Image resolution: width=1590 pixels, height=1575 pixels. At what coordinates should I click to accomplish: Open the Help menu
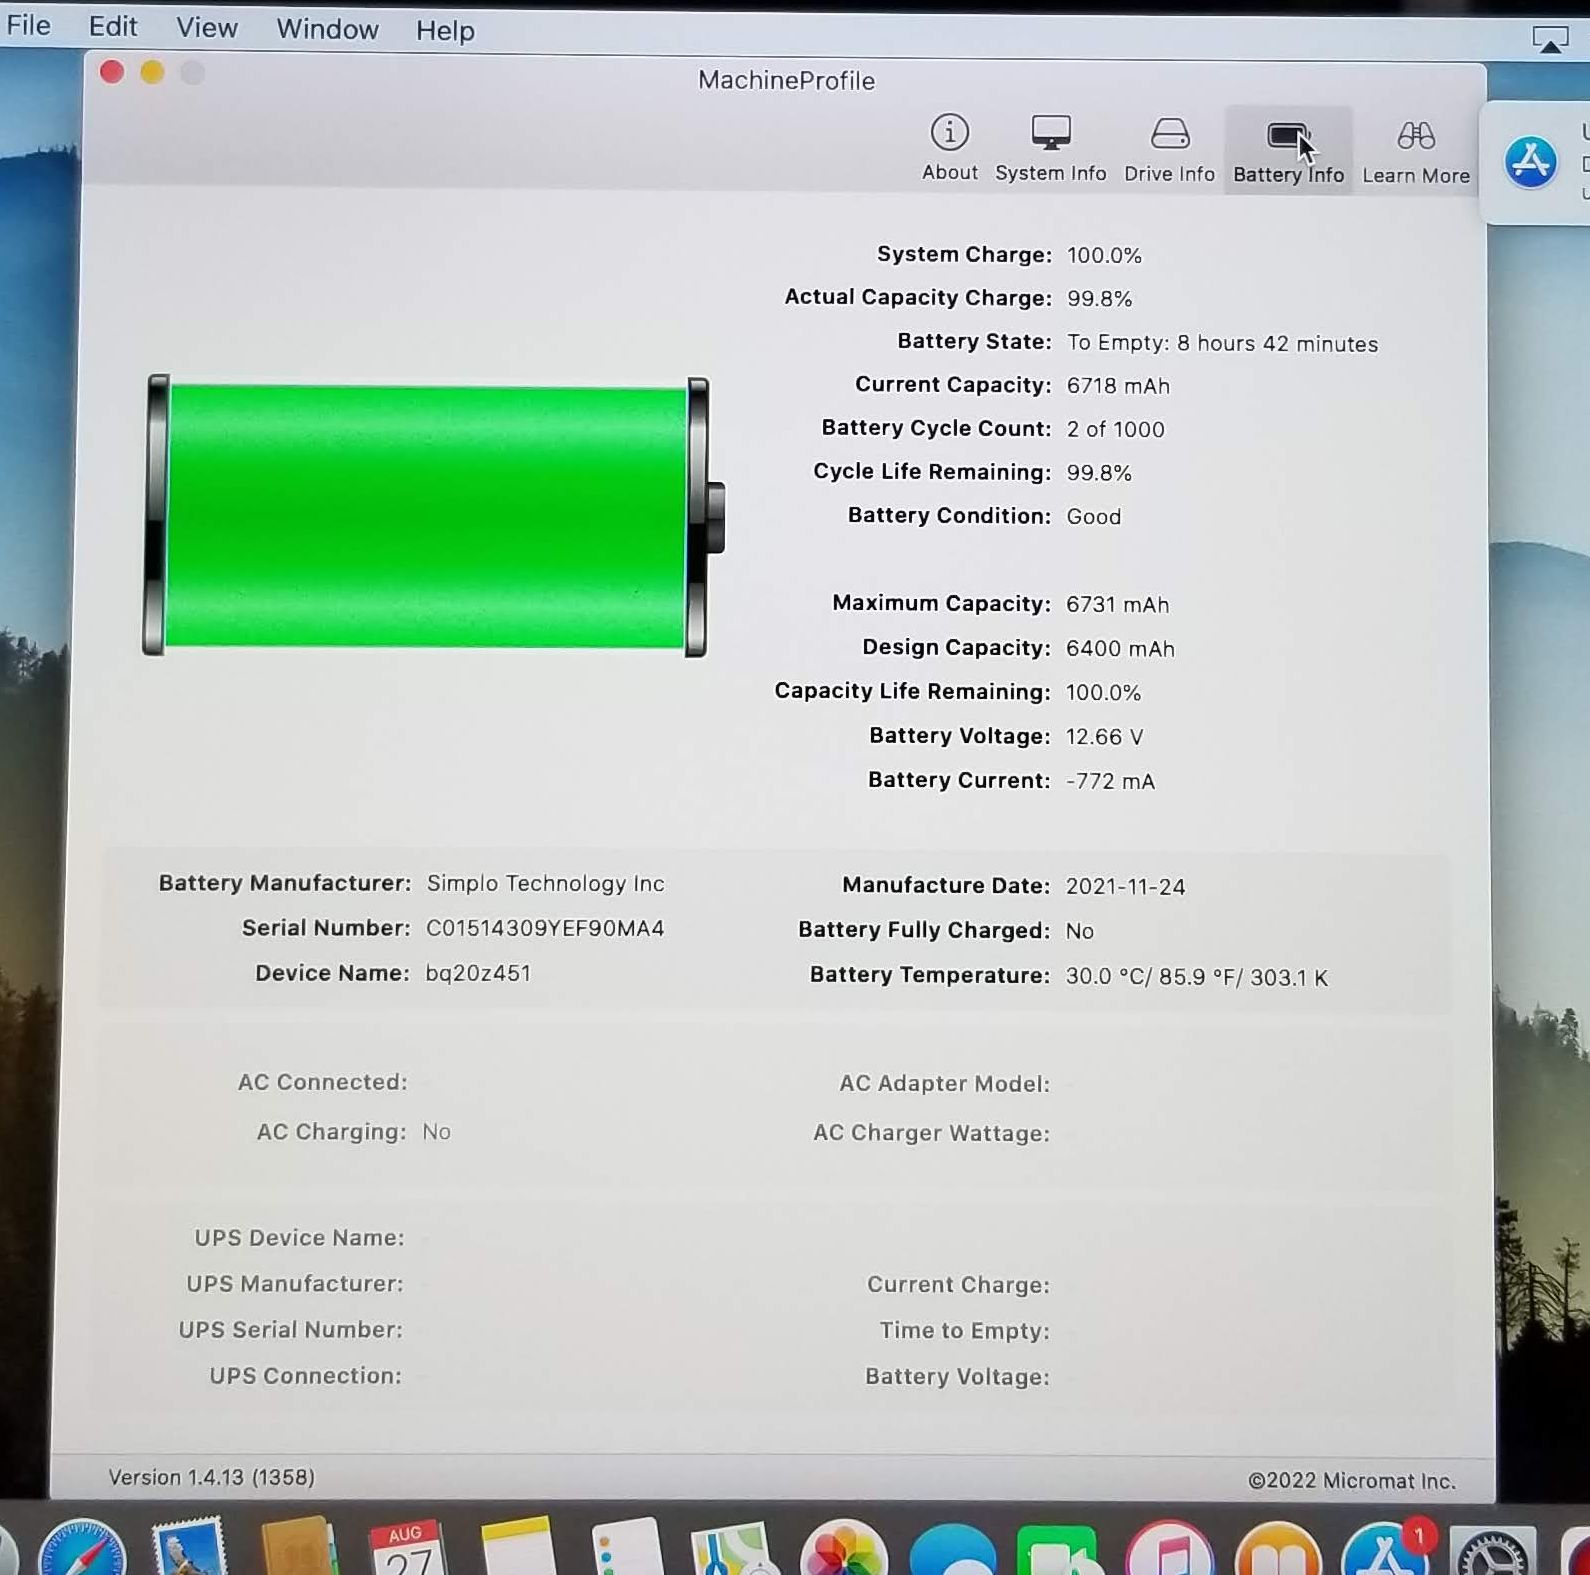(x=445, y=31)
